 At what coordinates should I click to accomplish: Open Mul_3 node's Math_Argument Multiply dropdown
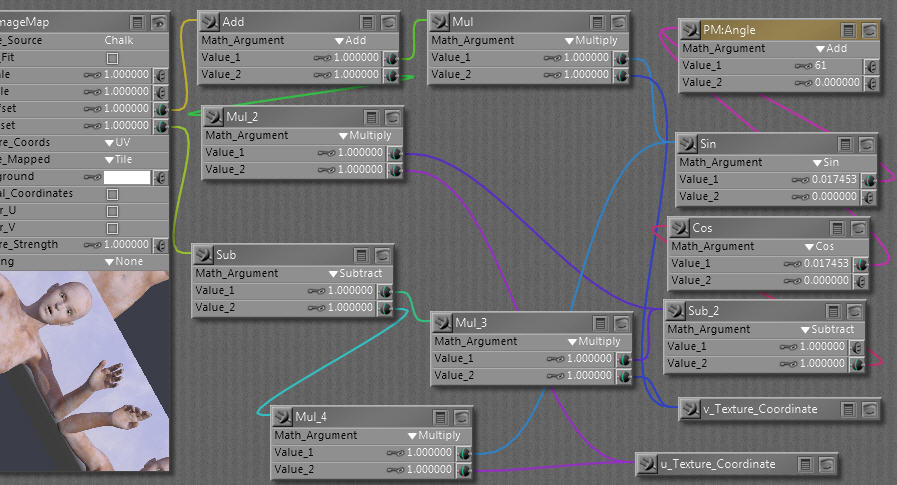coord(594,341)
